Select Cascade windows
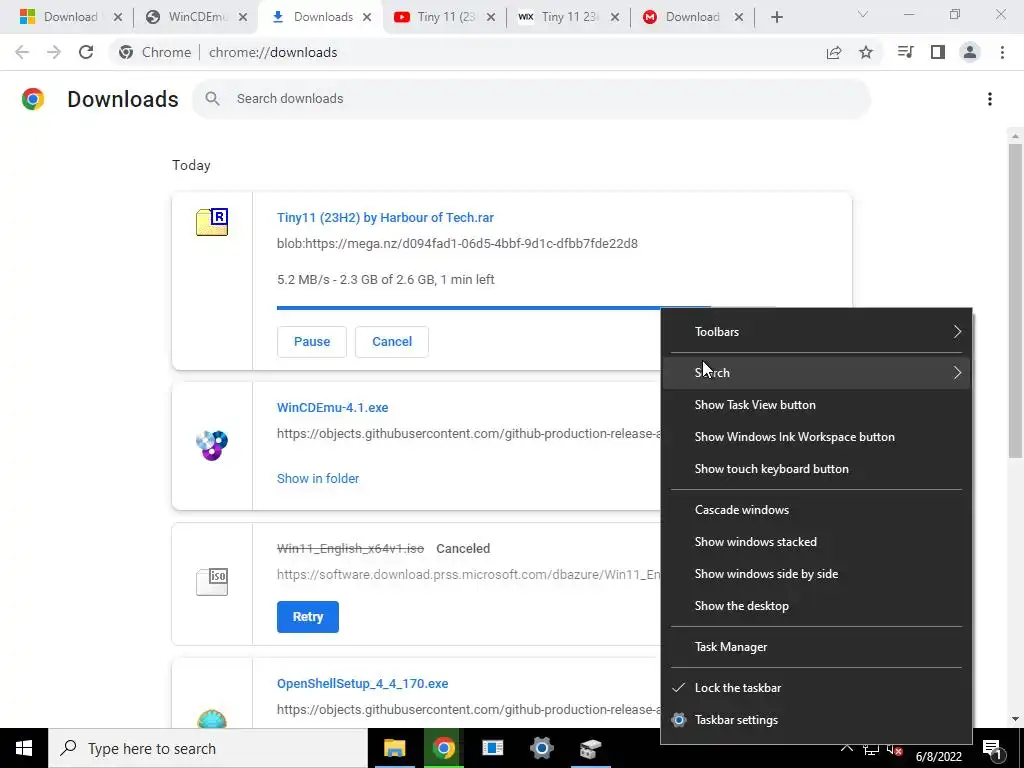 pos(817,510)
